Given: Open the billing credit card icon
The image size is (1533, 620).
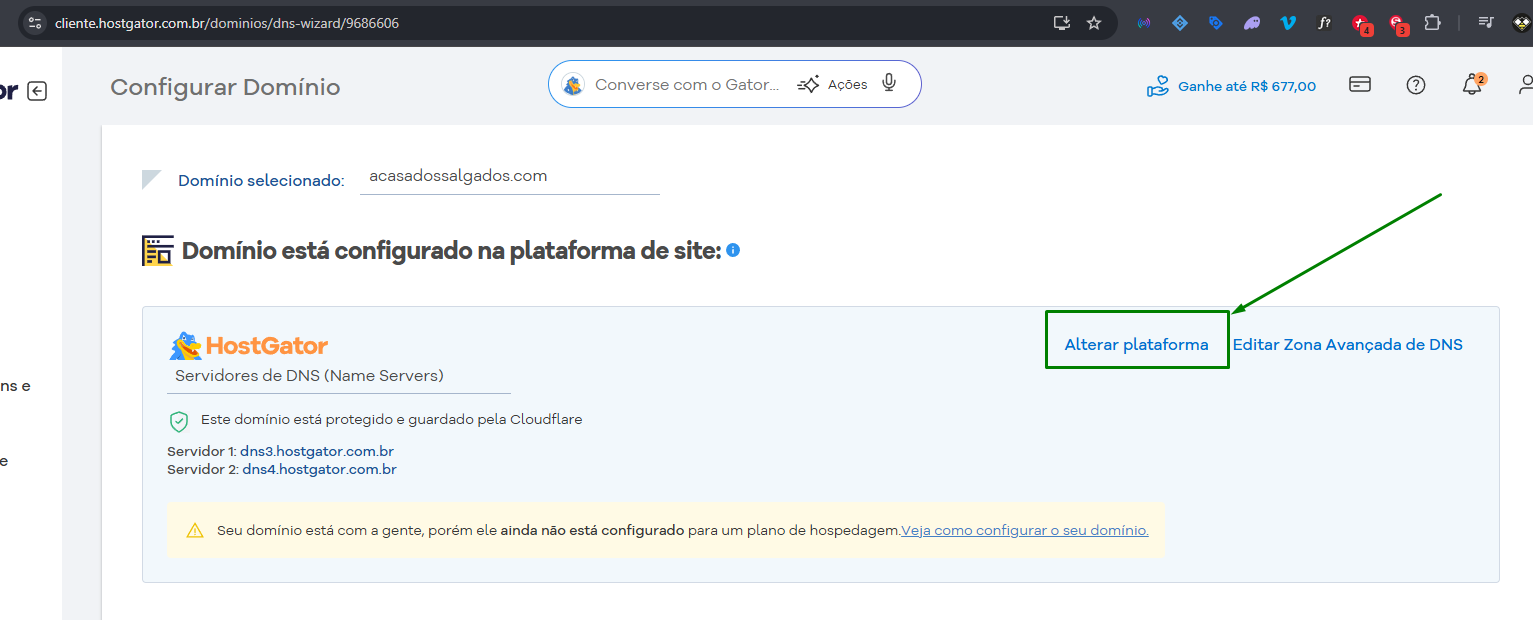Looking at the screenshot, I should coord(1360,85).
